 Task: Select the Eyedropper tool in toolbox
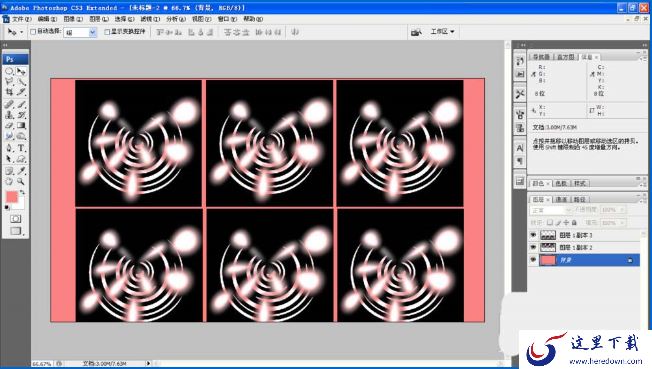(x=21, y=171)
